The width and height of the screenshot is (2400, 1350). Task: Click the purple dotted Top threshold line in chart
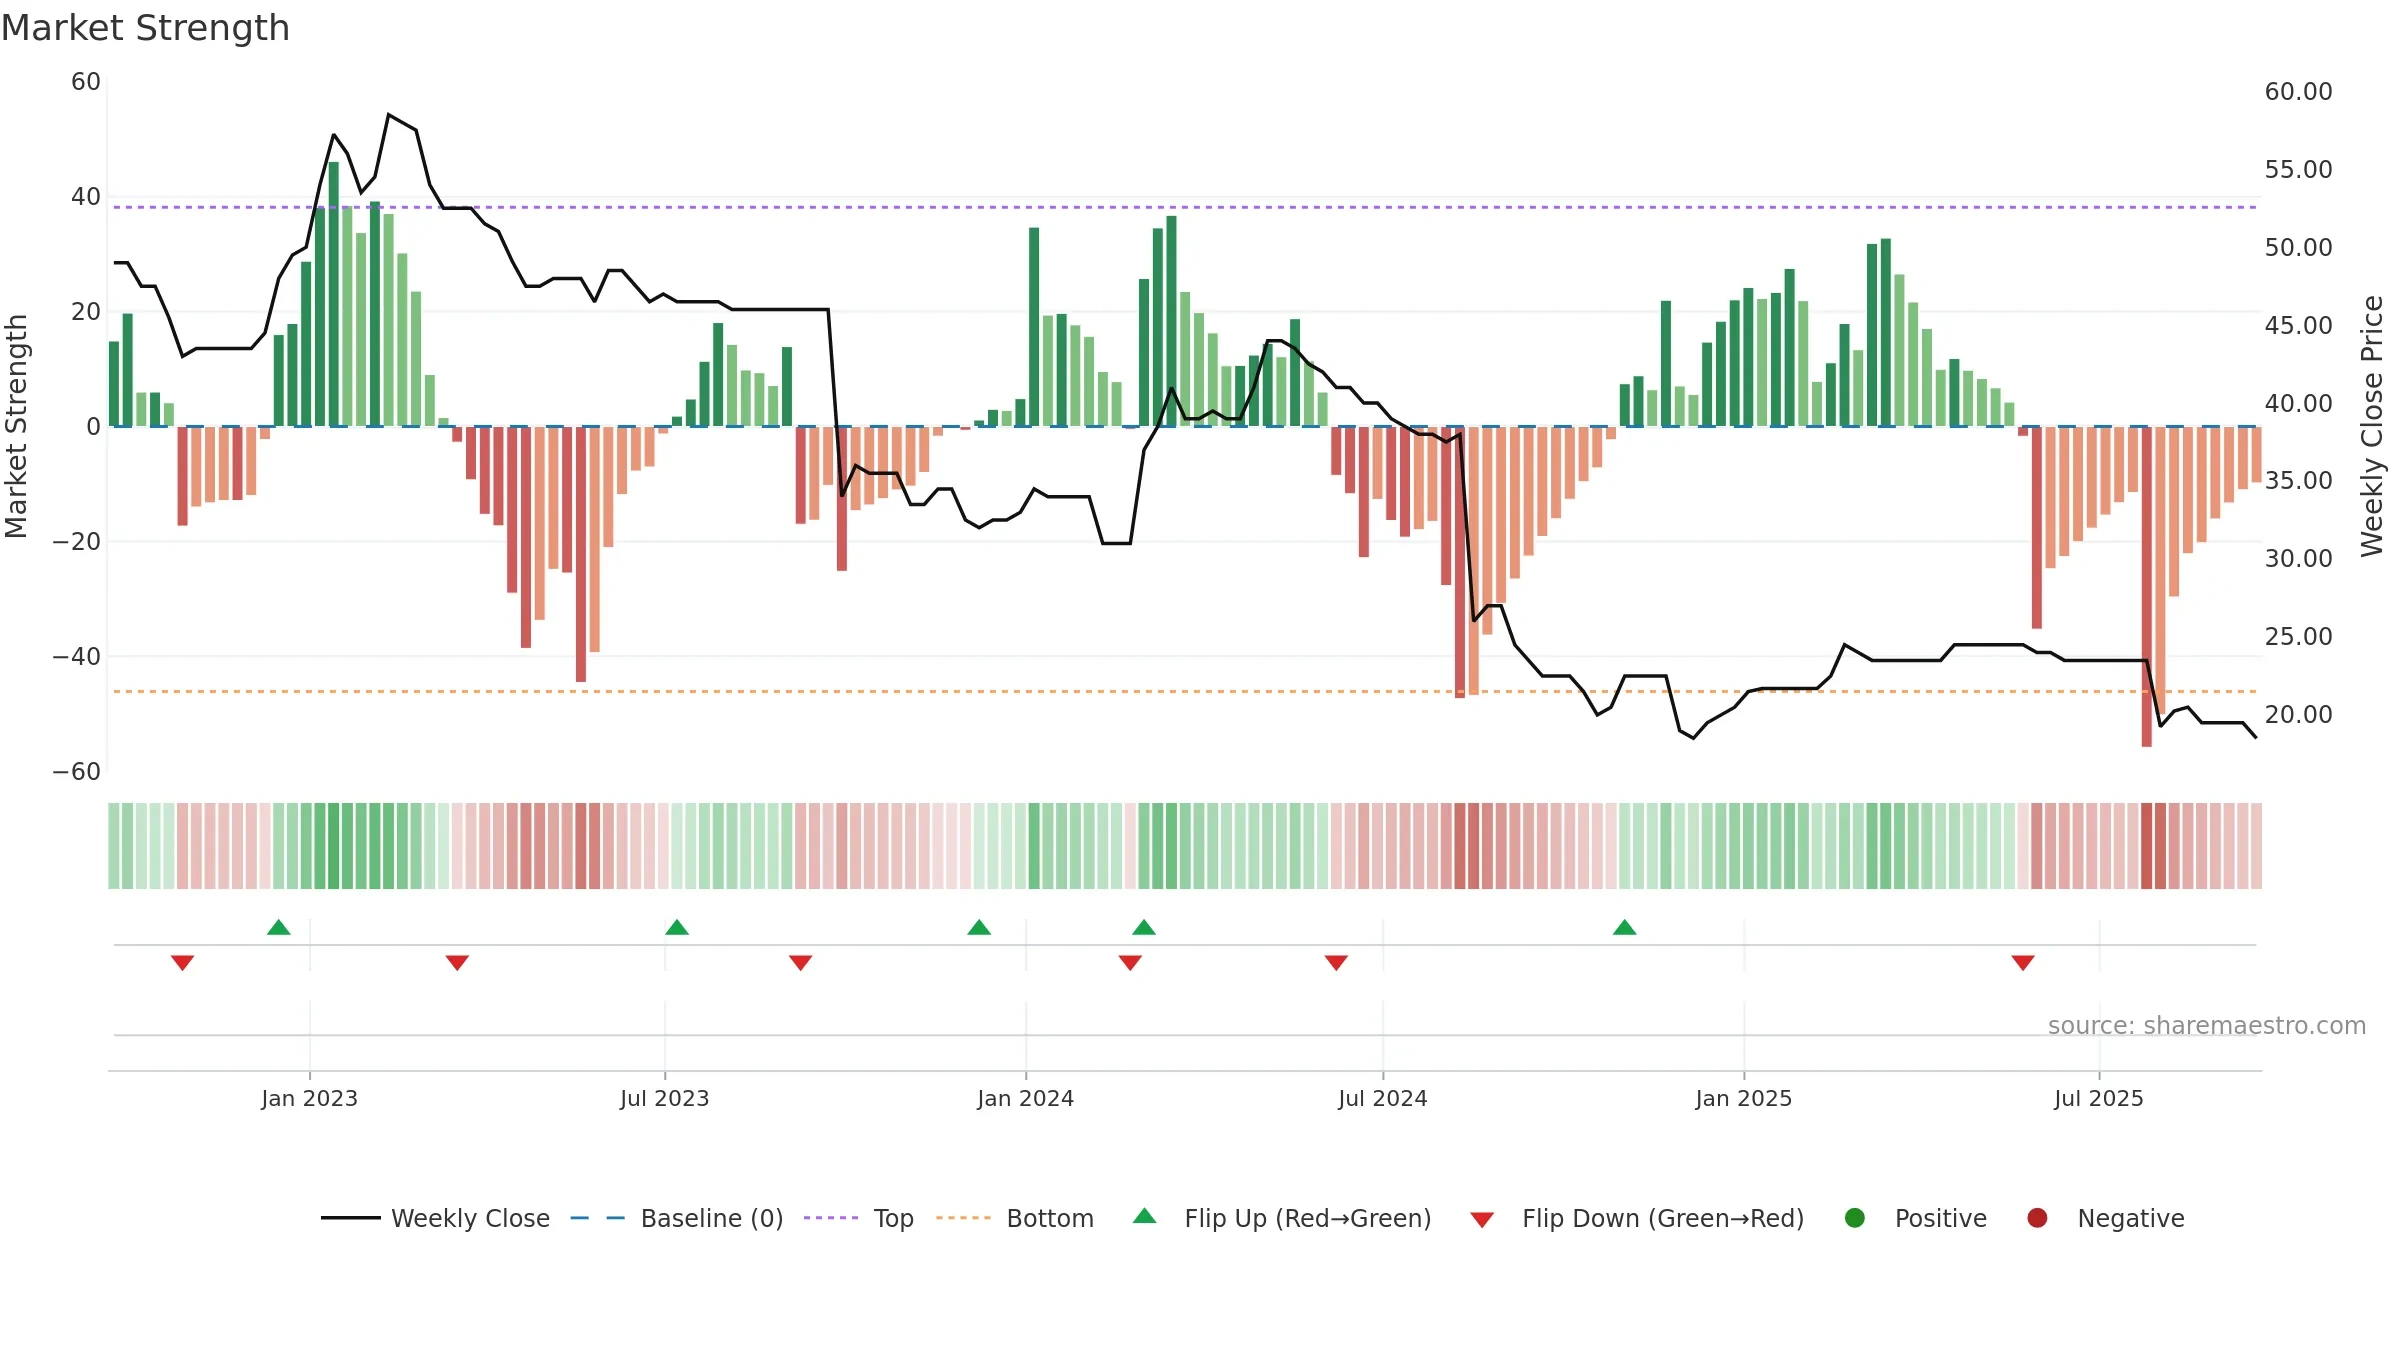click(1185, 207)
